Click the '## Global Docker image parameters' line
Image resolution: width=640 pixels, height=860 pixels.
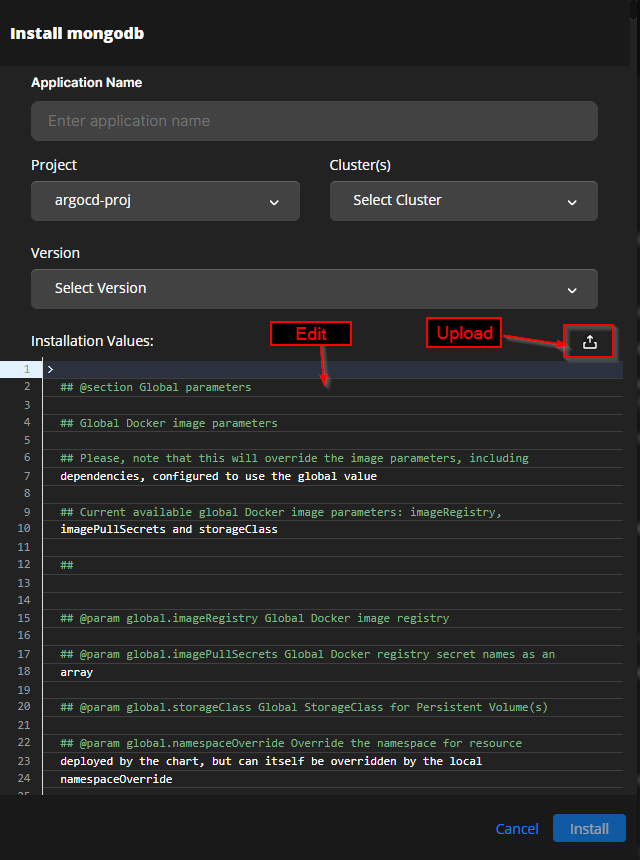coord(169,423)
